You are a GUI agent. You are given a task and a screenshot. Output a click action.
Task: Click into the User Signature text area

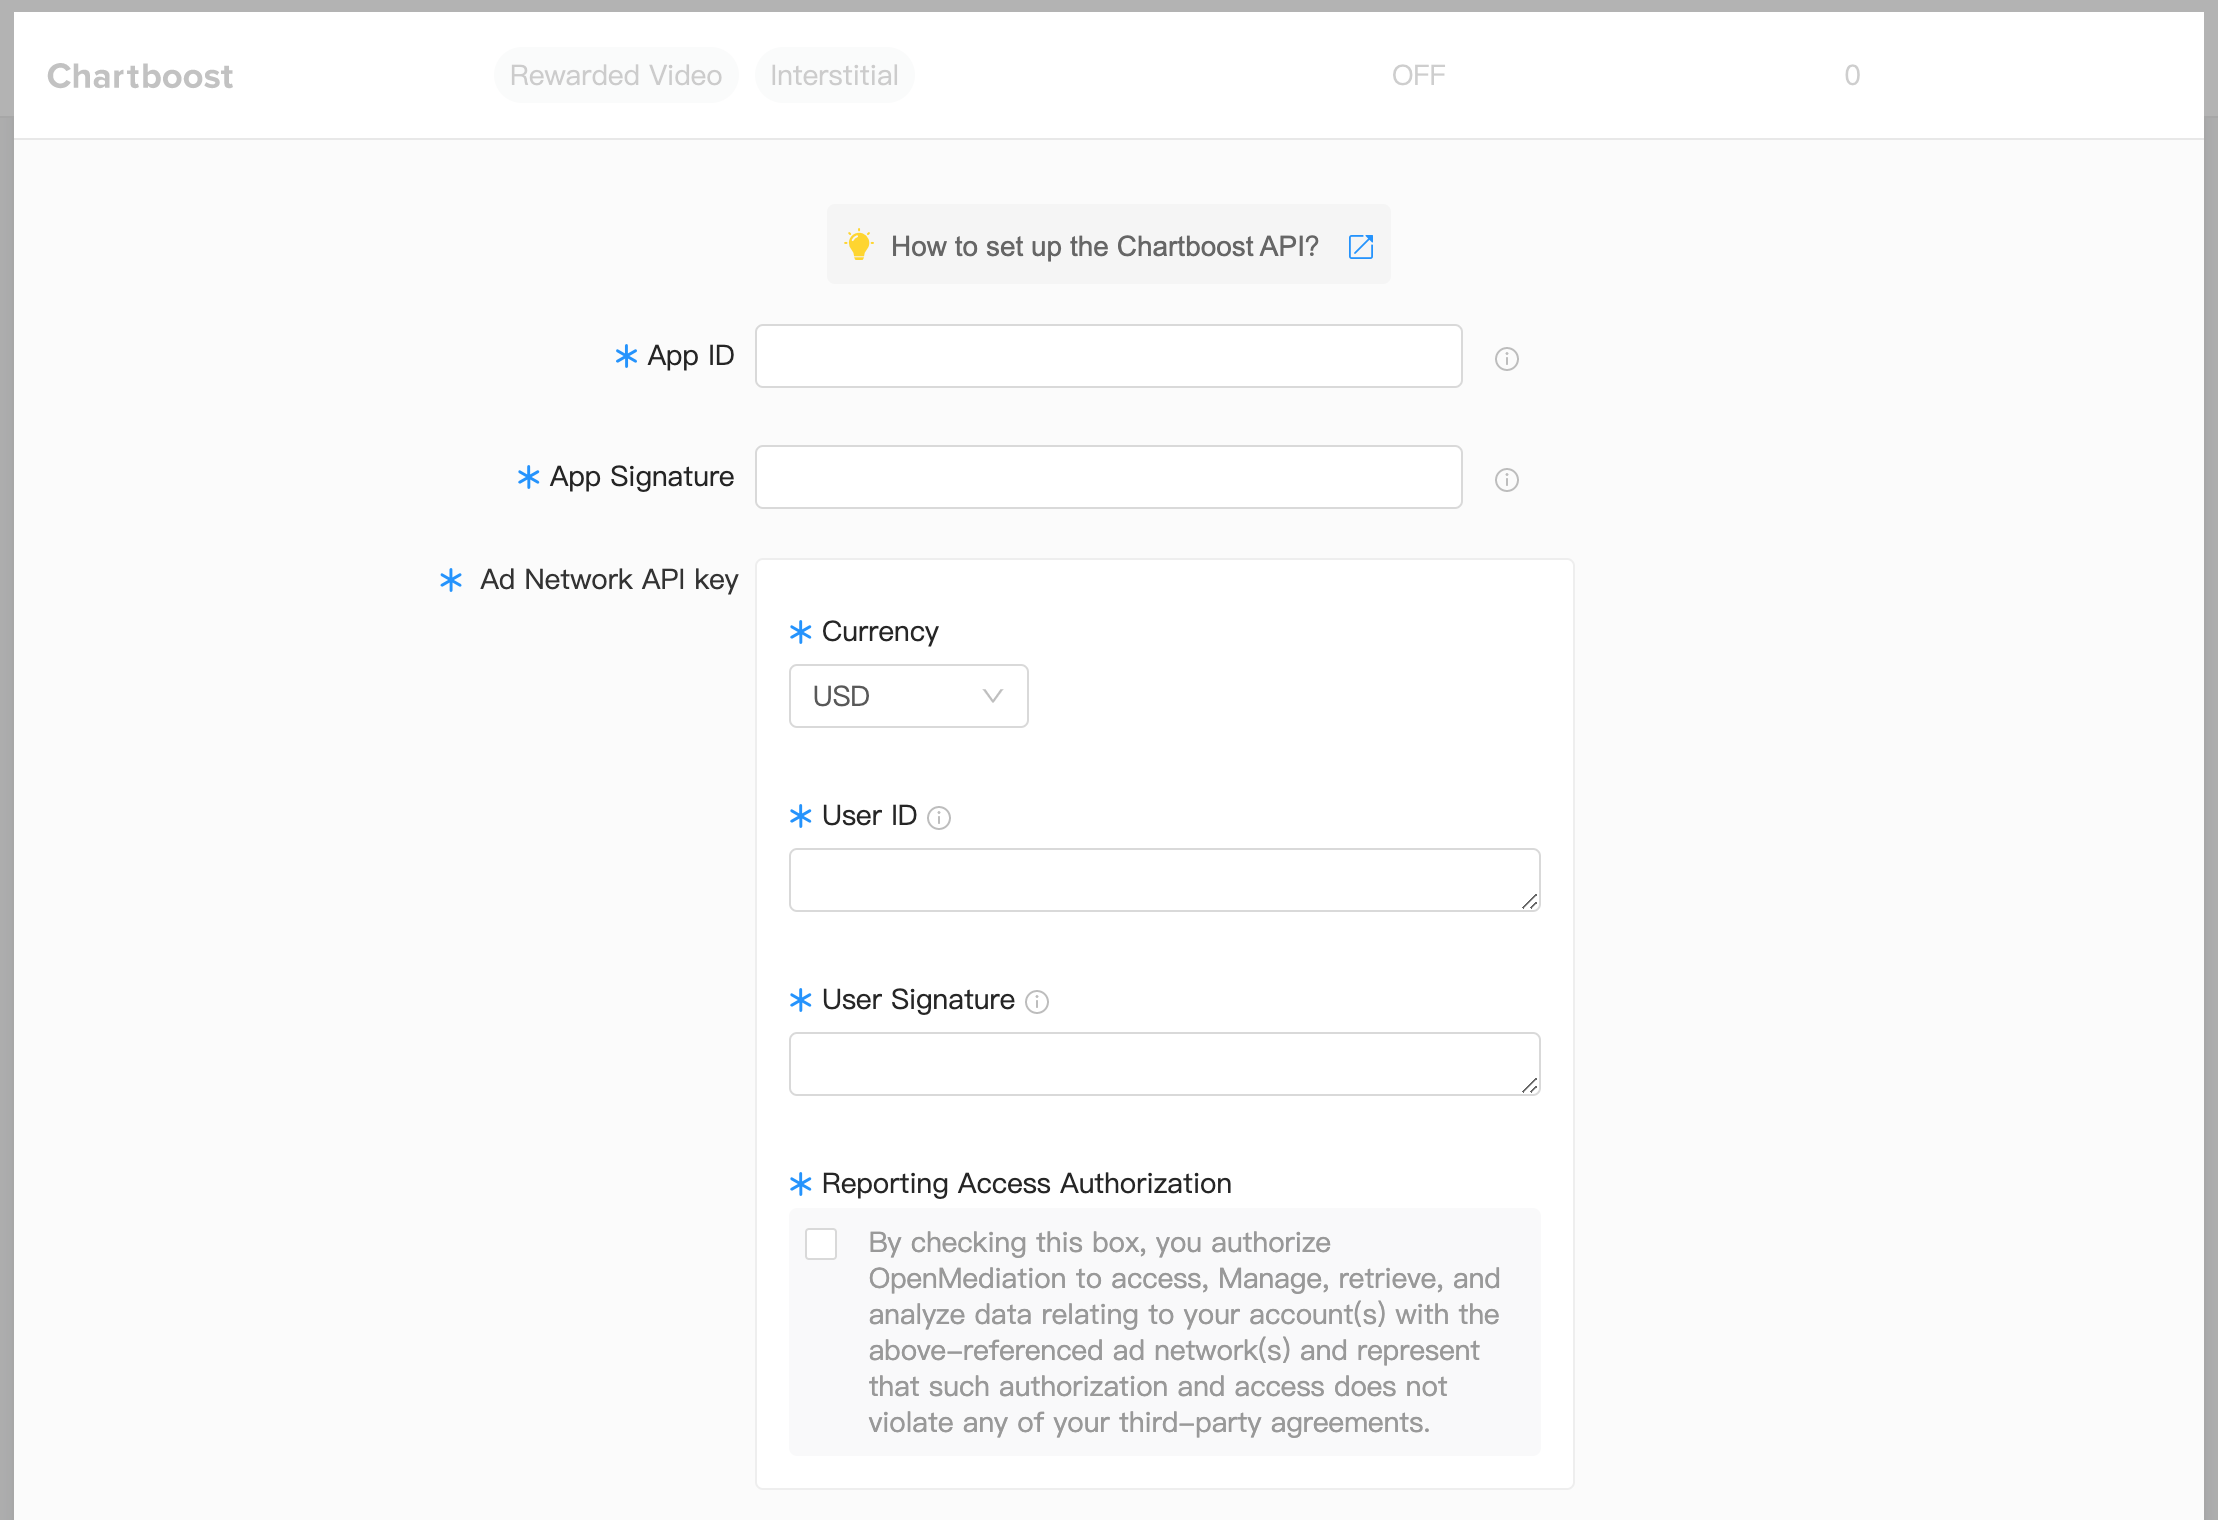click(1165, 1064)
